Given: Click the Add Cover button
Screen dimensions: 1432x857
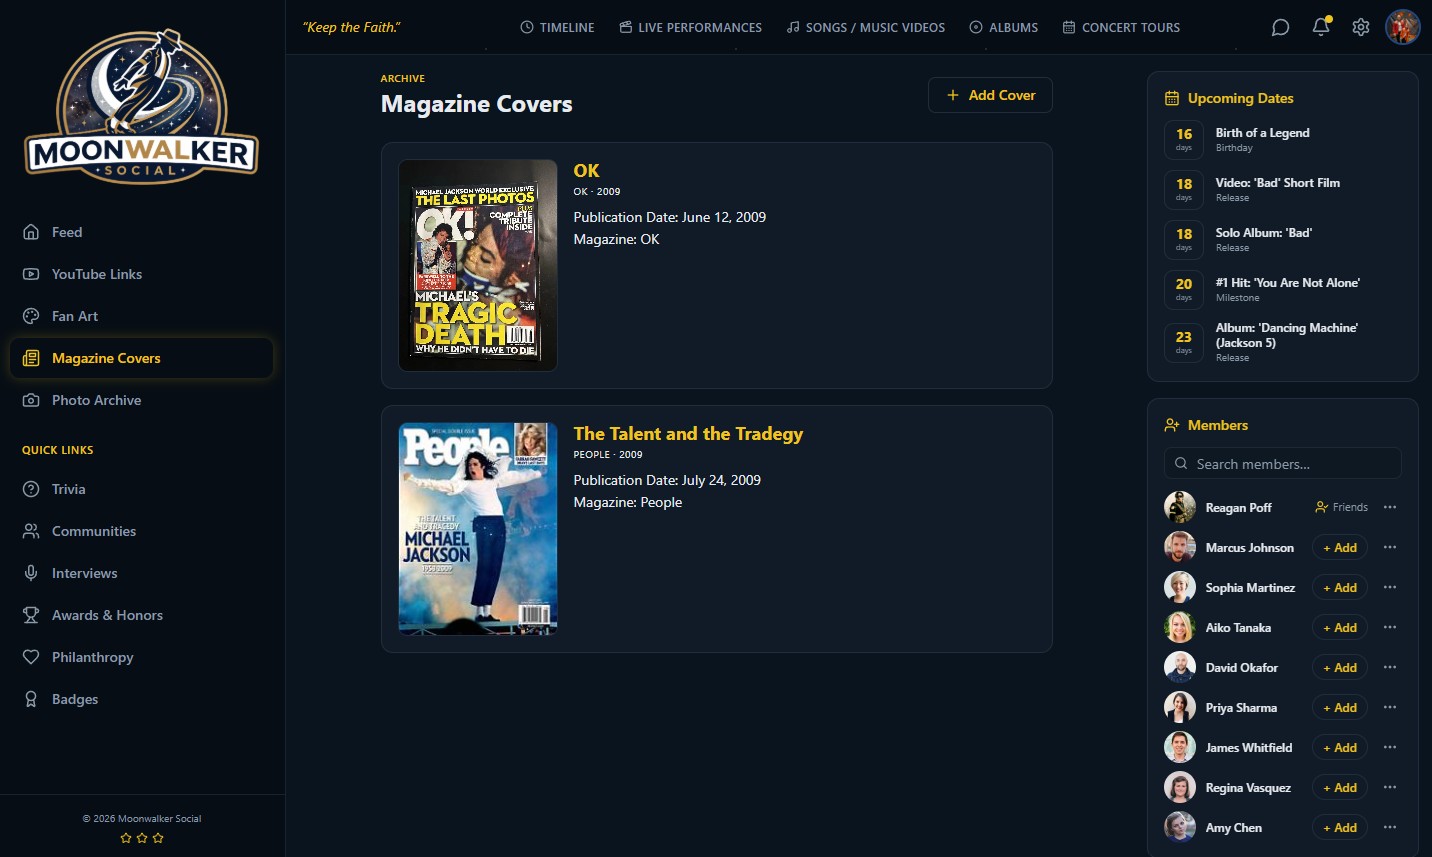Looking at the screenshot, I should tap(990, 95).
